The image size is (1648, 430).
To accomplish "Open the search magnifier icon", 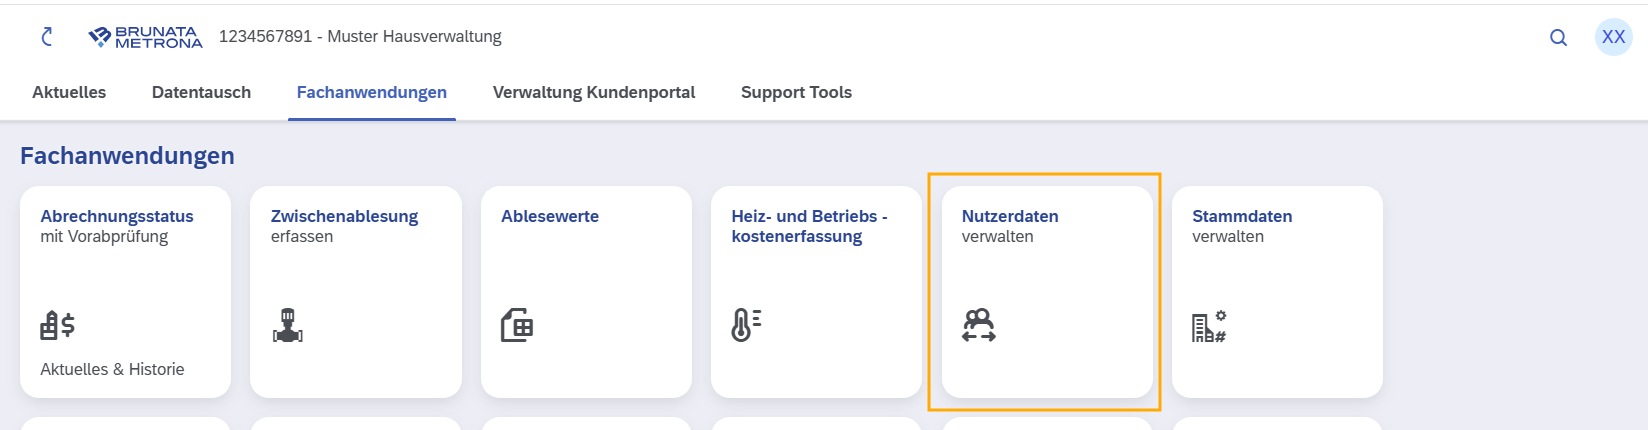I will pyautogui.click(x=1558, y=38).
